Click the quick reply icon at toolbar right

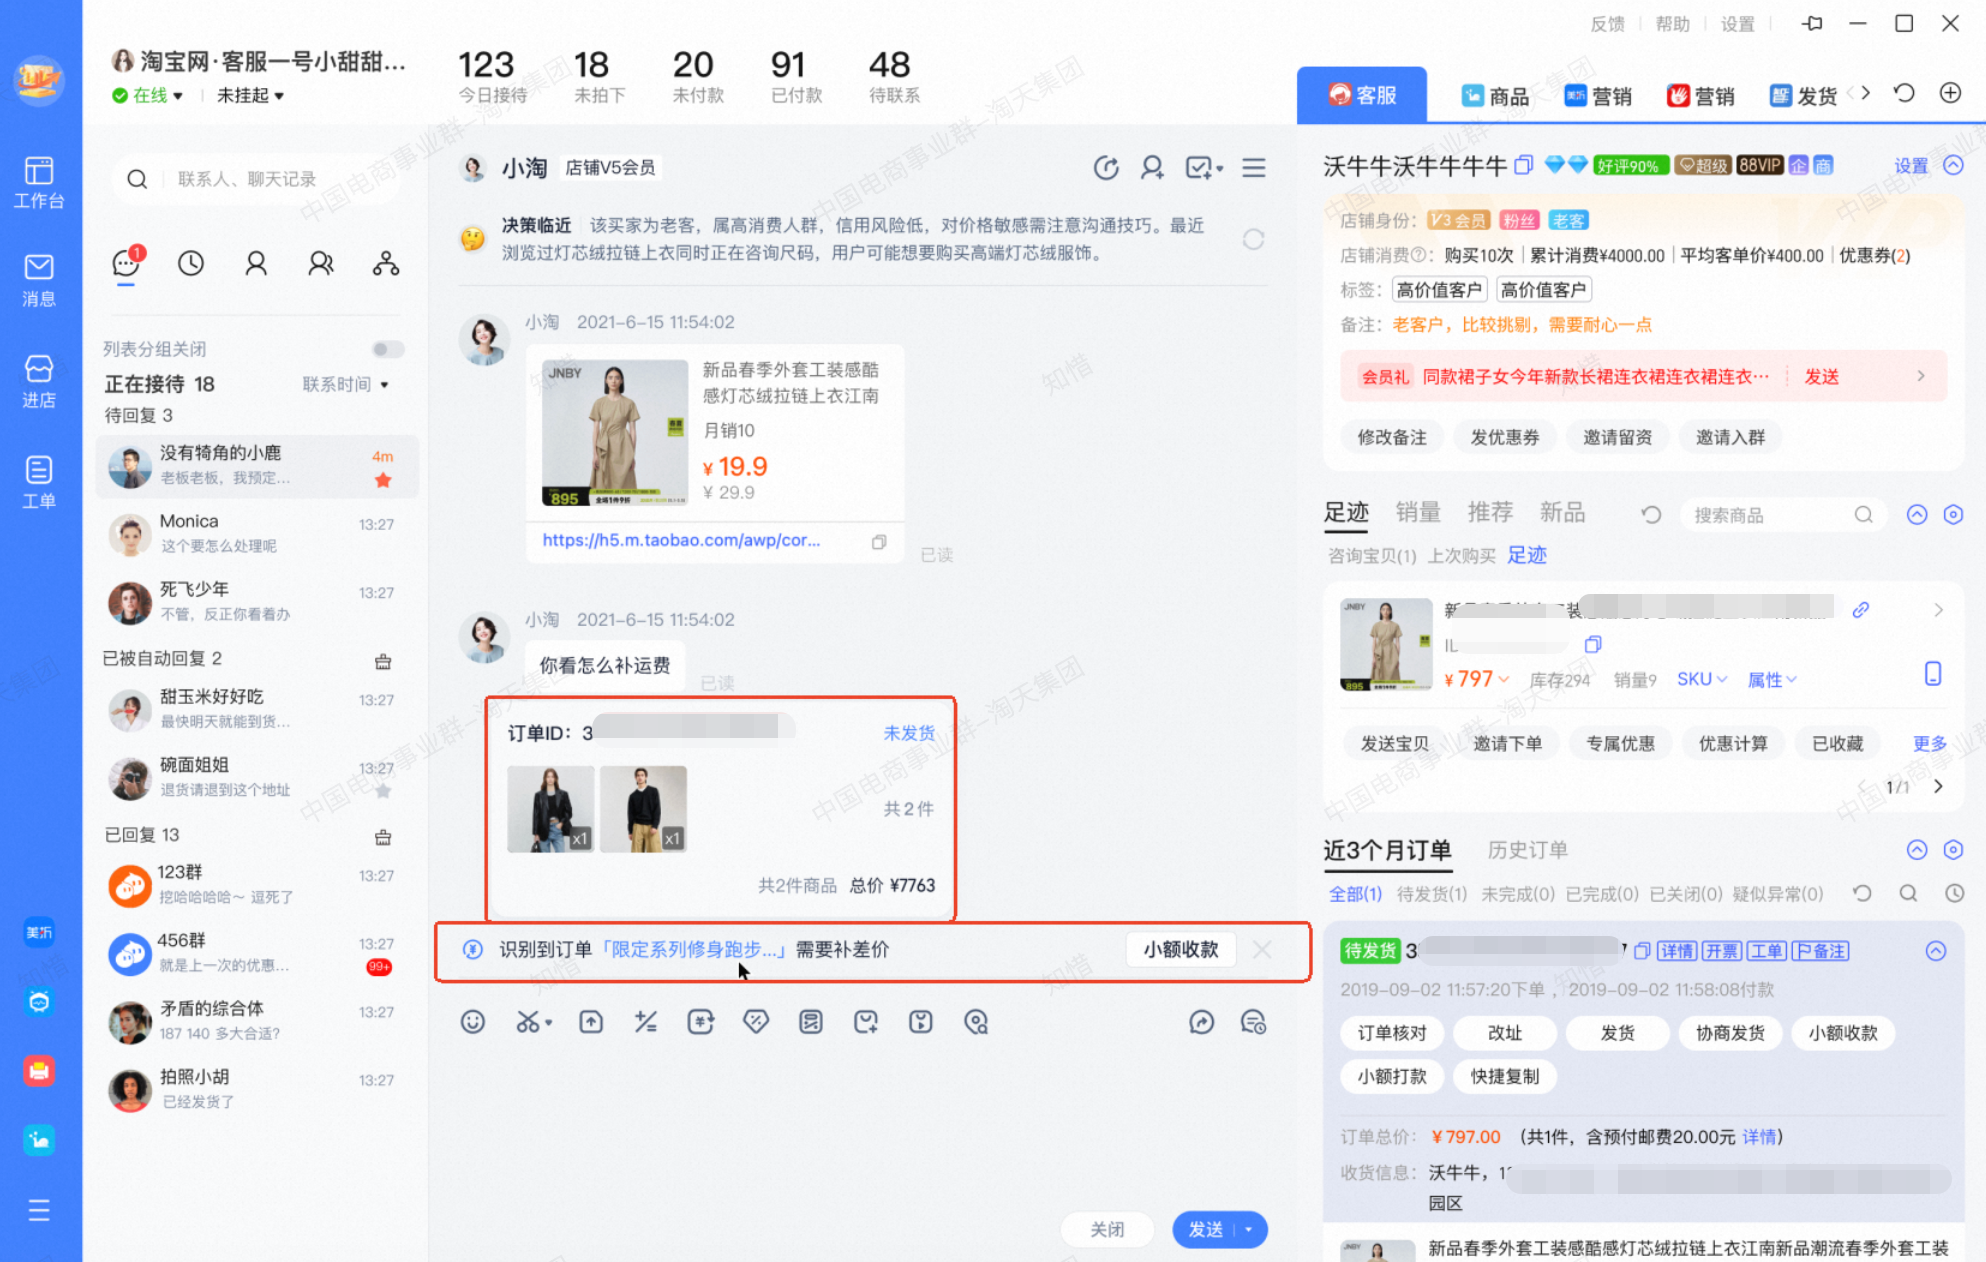1253,1021
